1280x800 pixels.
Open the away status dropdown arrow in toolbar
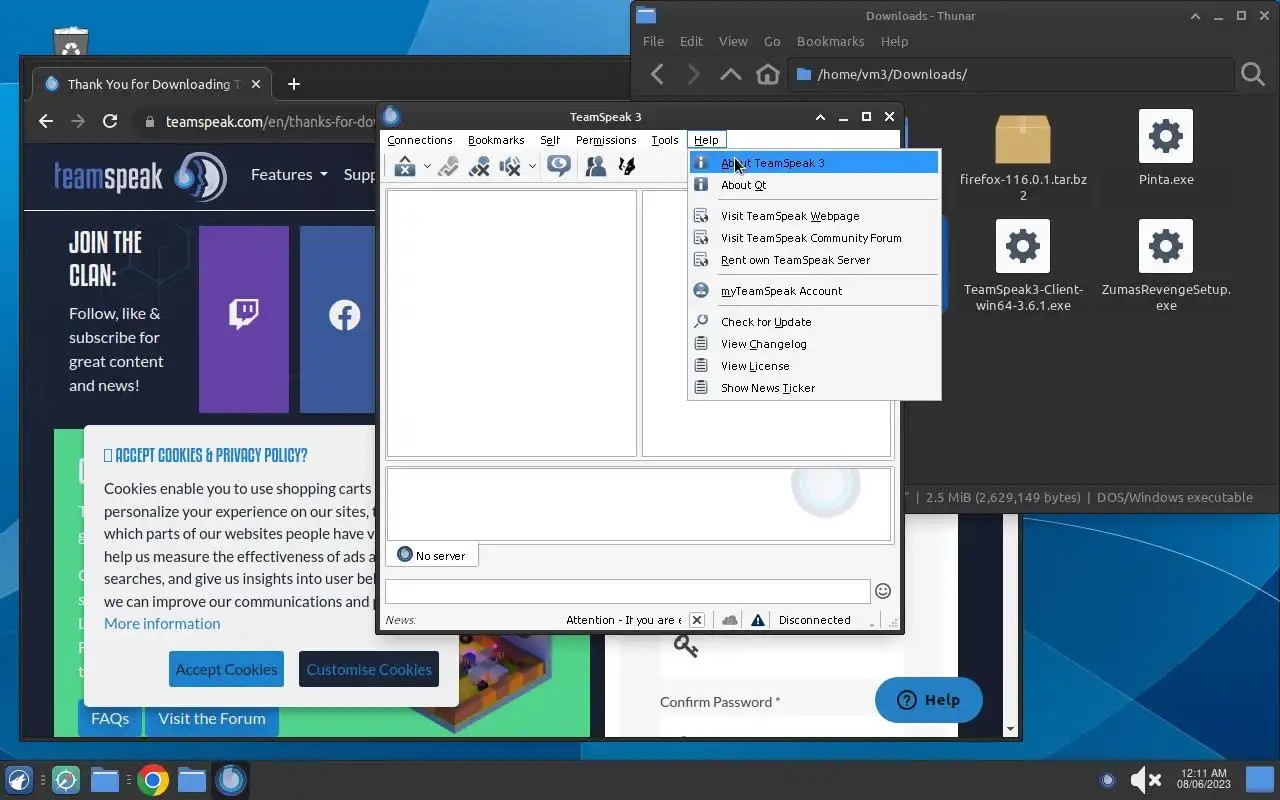pos(427,167)
